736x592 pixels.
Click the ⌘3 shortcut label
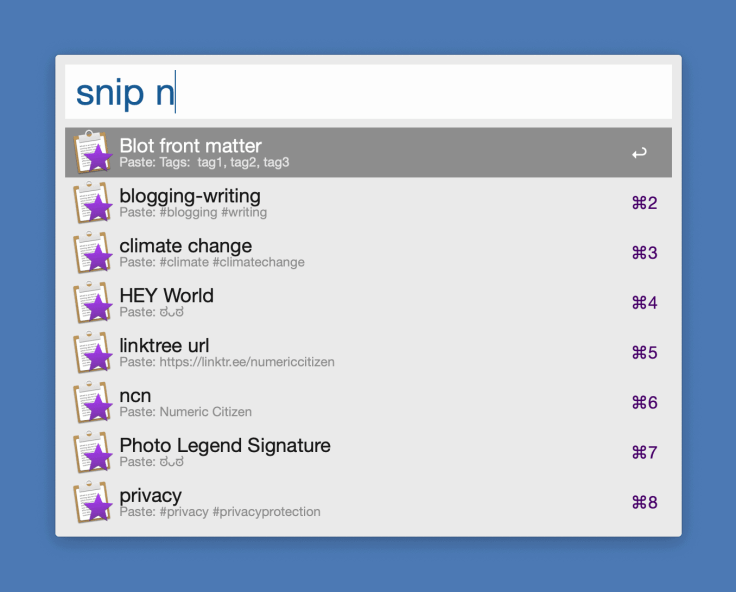644,253
